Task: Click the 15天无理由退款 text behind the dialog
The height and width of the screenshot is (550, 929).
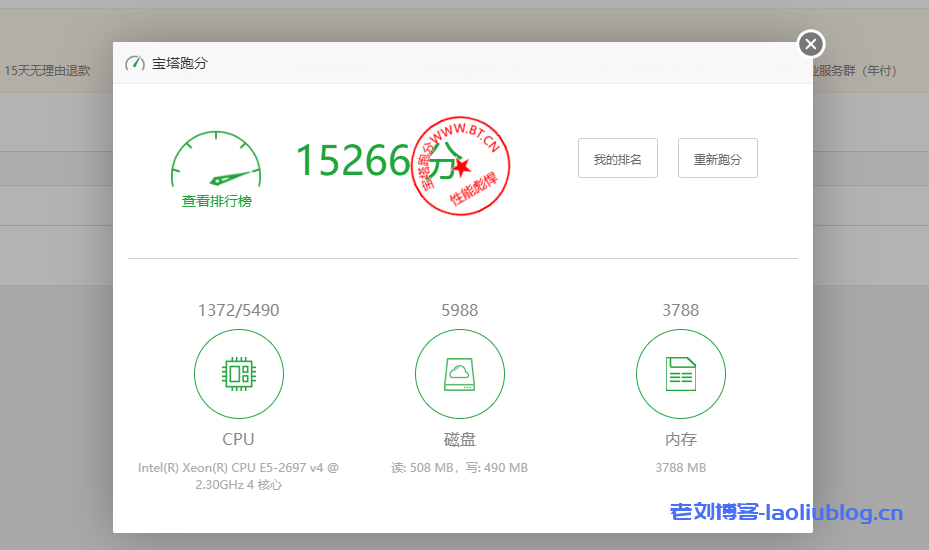Action: tap(47, 71)
